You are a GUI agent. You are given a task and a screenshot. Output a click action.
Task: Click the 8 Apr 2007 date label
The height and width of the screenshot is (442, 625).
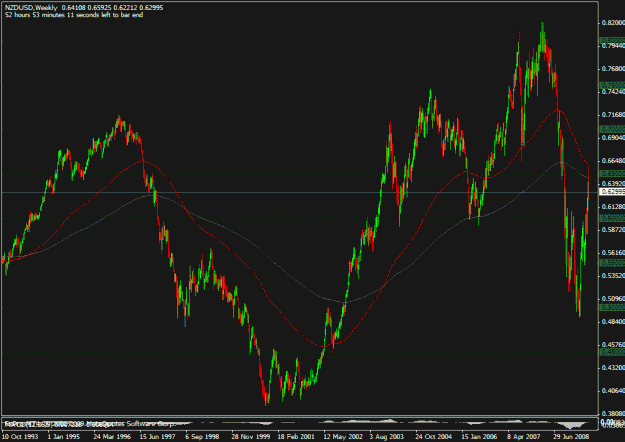(x=524, y=436)
